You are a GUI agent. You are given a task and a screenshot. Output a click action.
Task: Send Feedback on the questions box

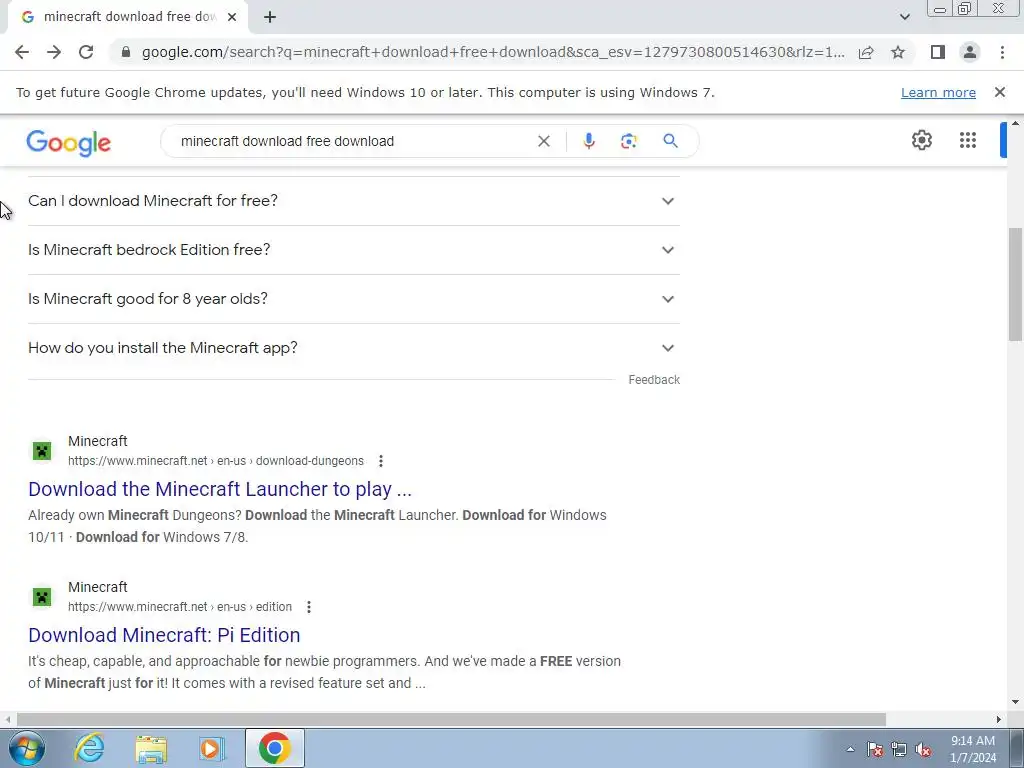654,380
